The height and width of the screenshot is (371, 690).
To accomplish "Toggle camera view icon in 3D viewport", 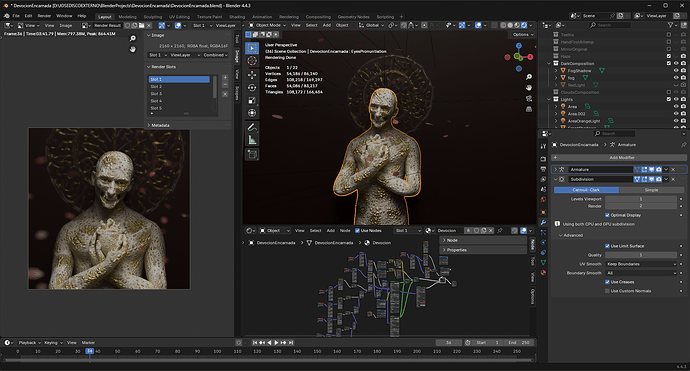I will (529, 98).
